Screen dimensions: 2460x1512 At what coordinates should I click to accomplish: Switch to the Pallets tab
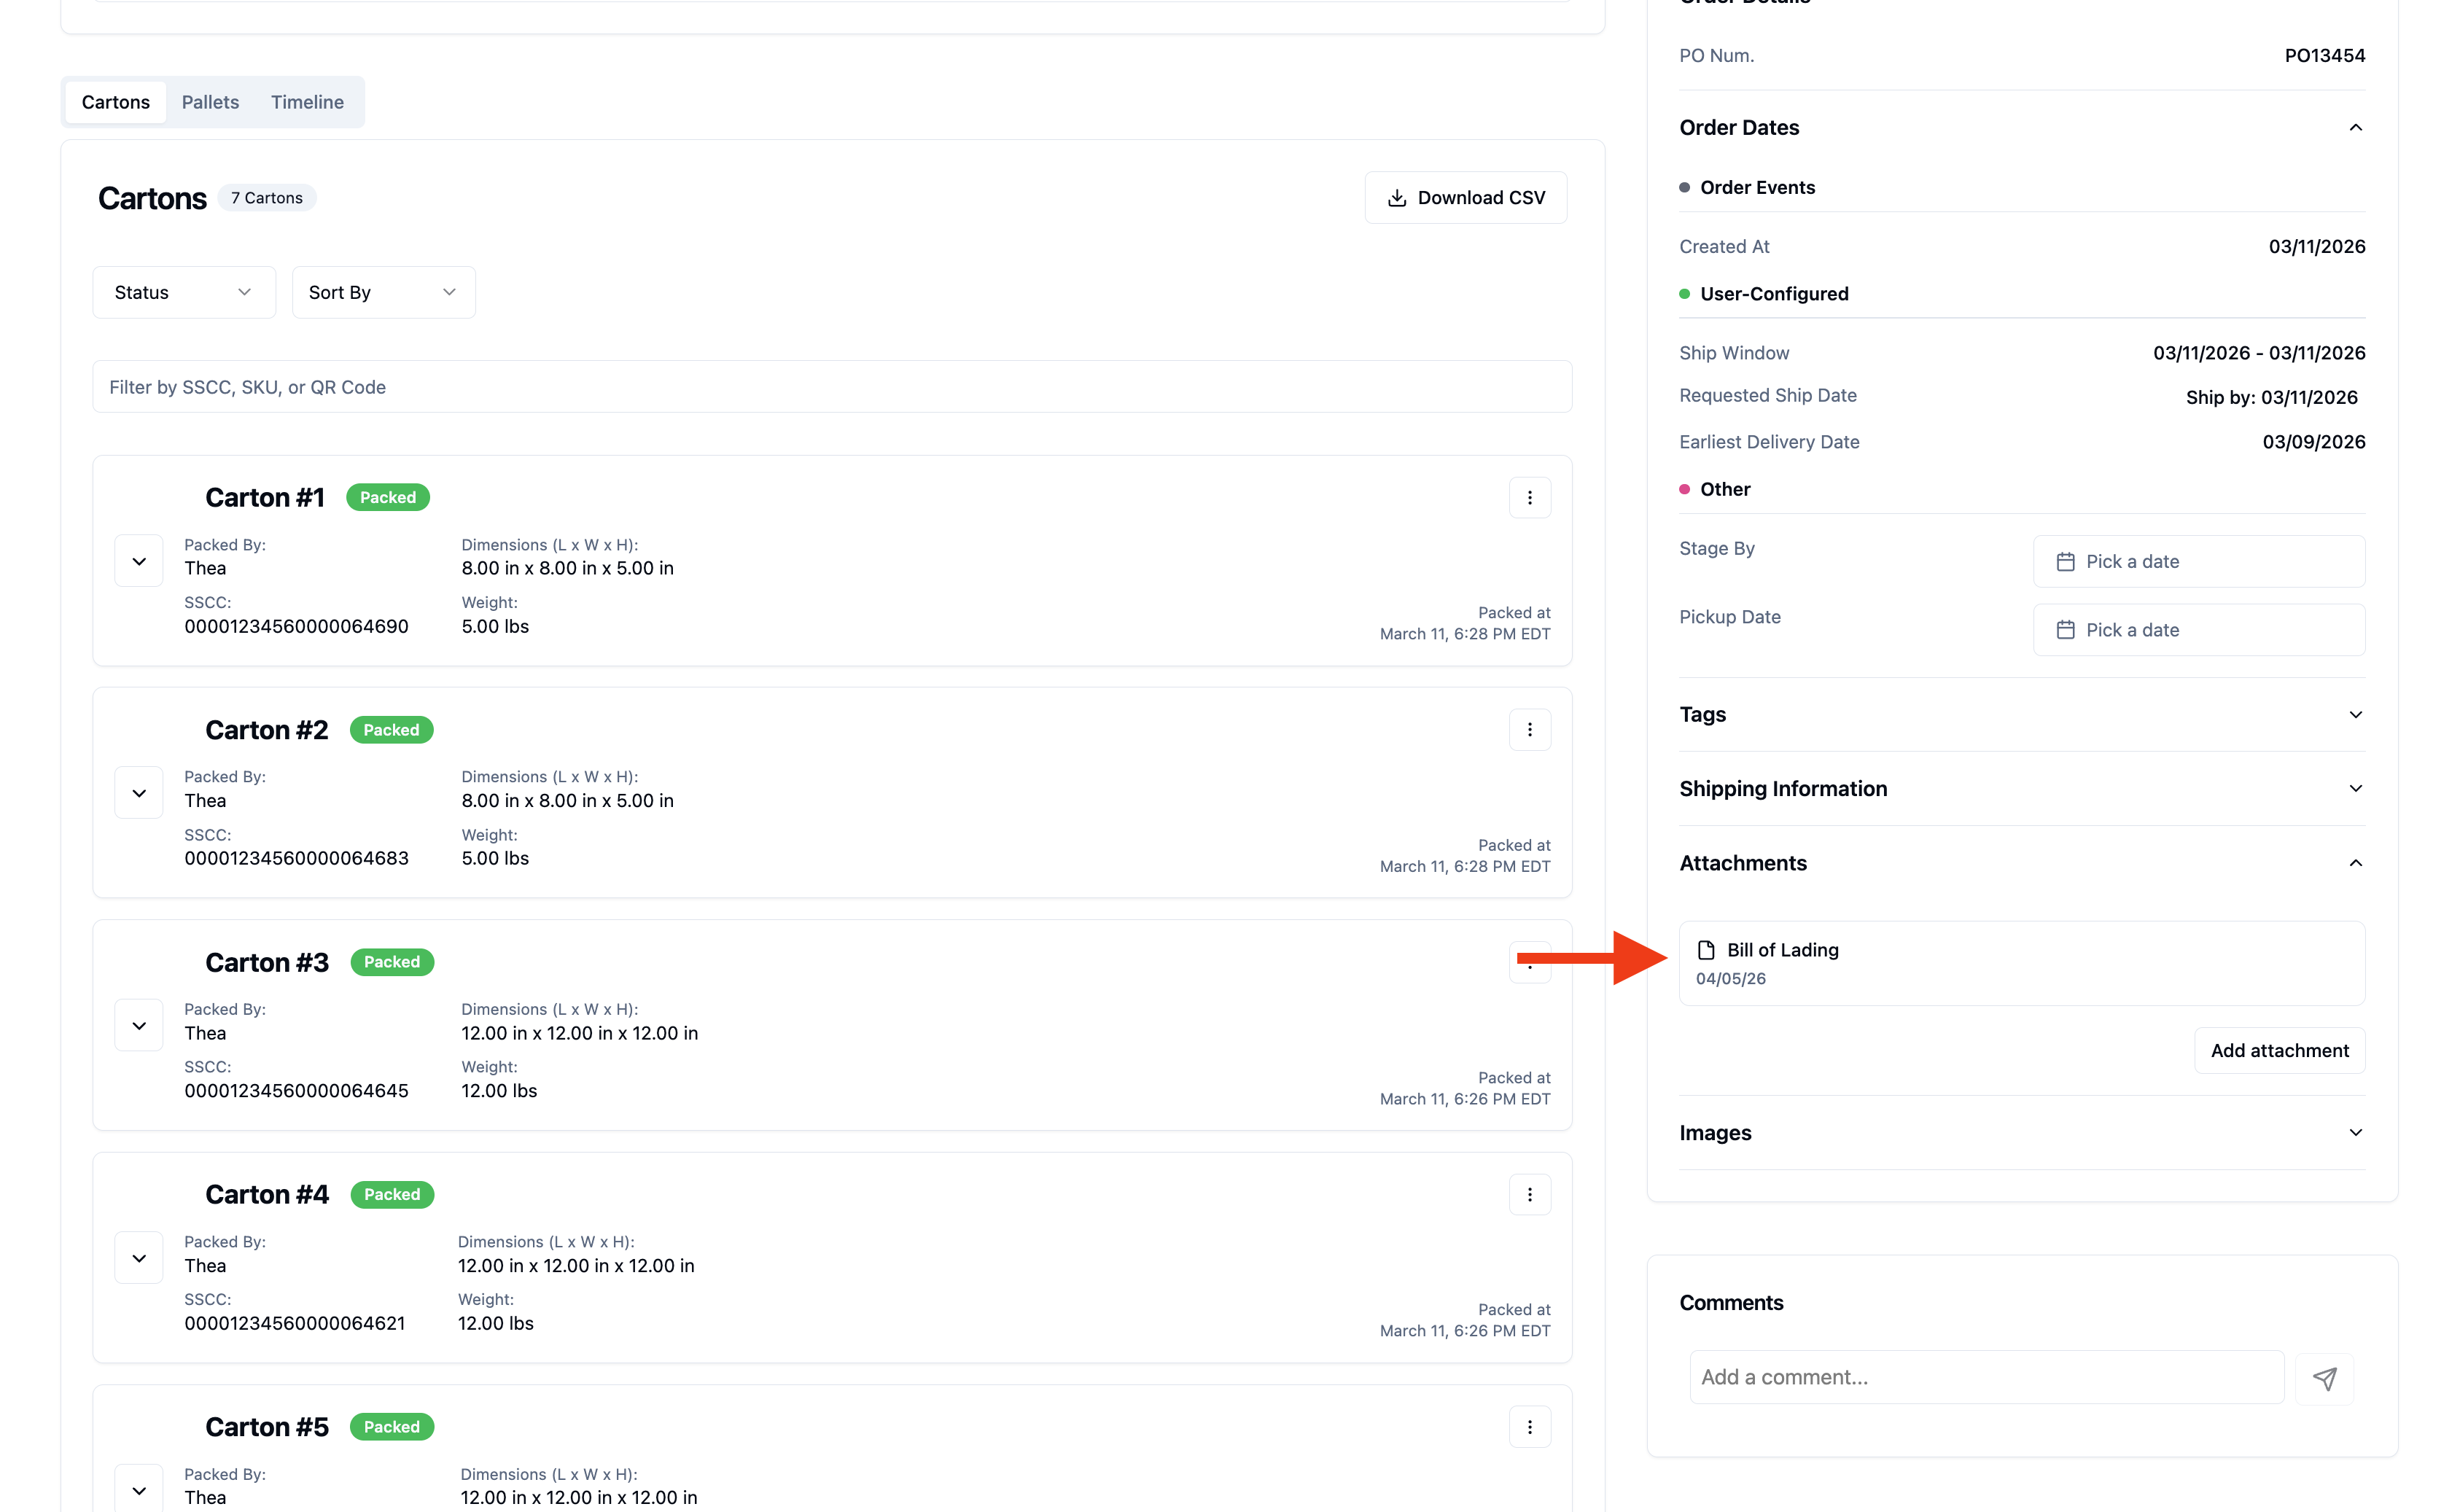(x=210, y=102)
